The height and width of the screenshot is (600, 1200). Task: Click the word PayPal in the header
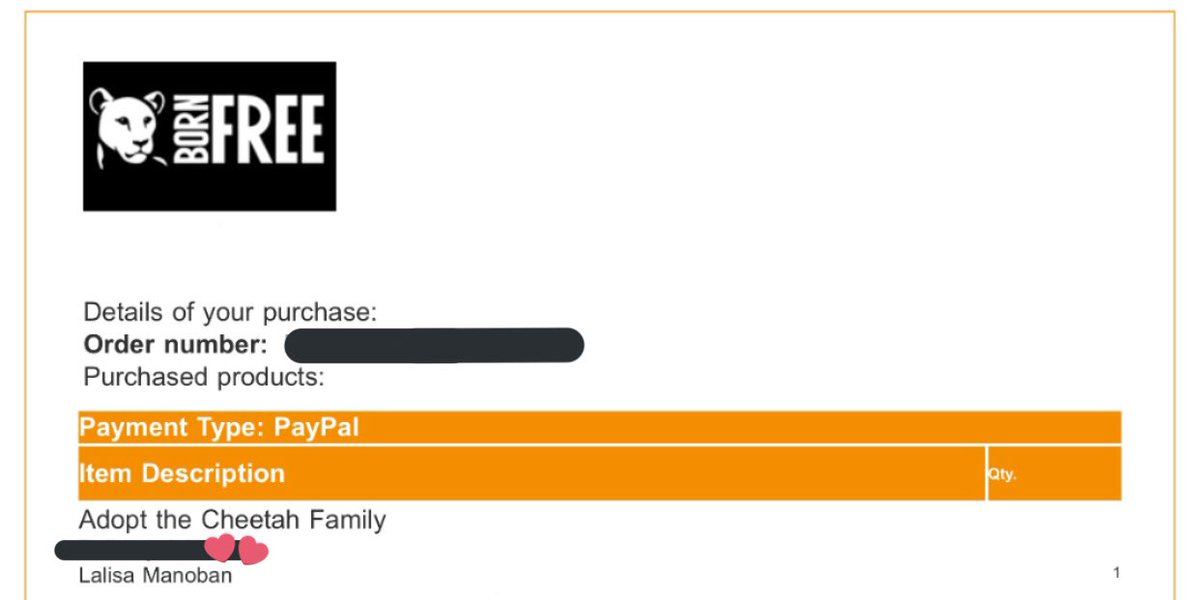316,428
